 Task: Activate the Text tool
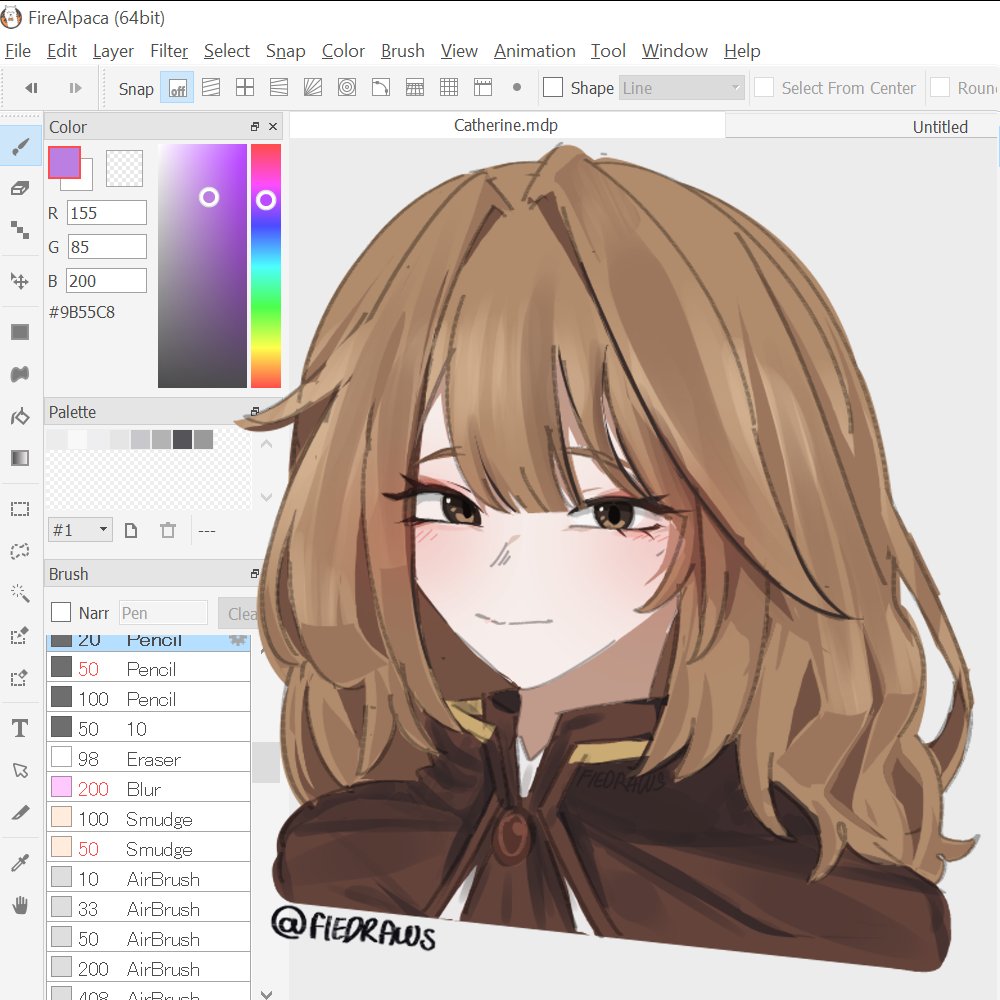coord(20,727)
